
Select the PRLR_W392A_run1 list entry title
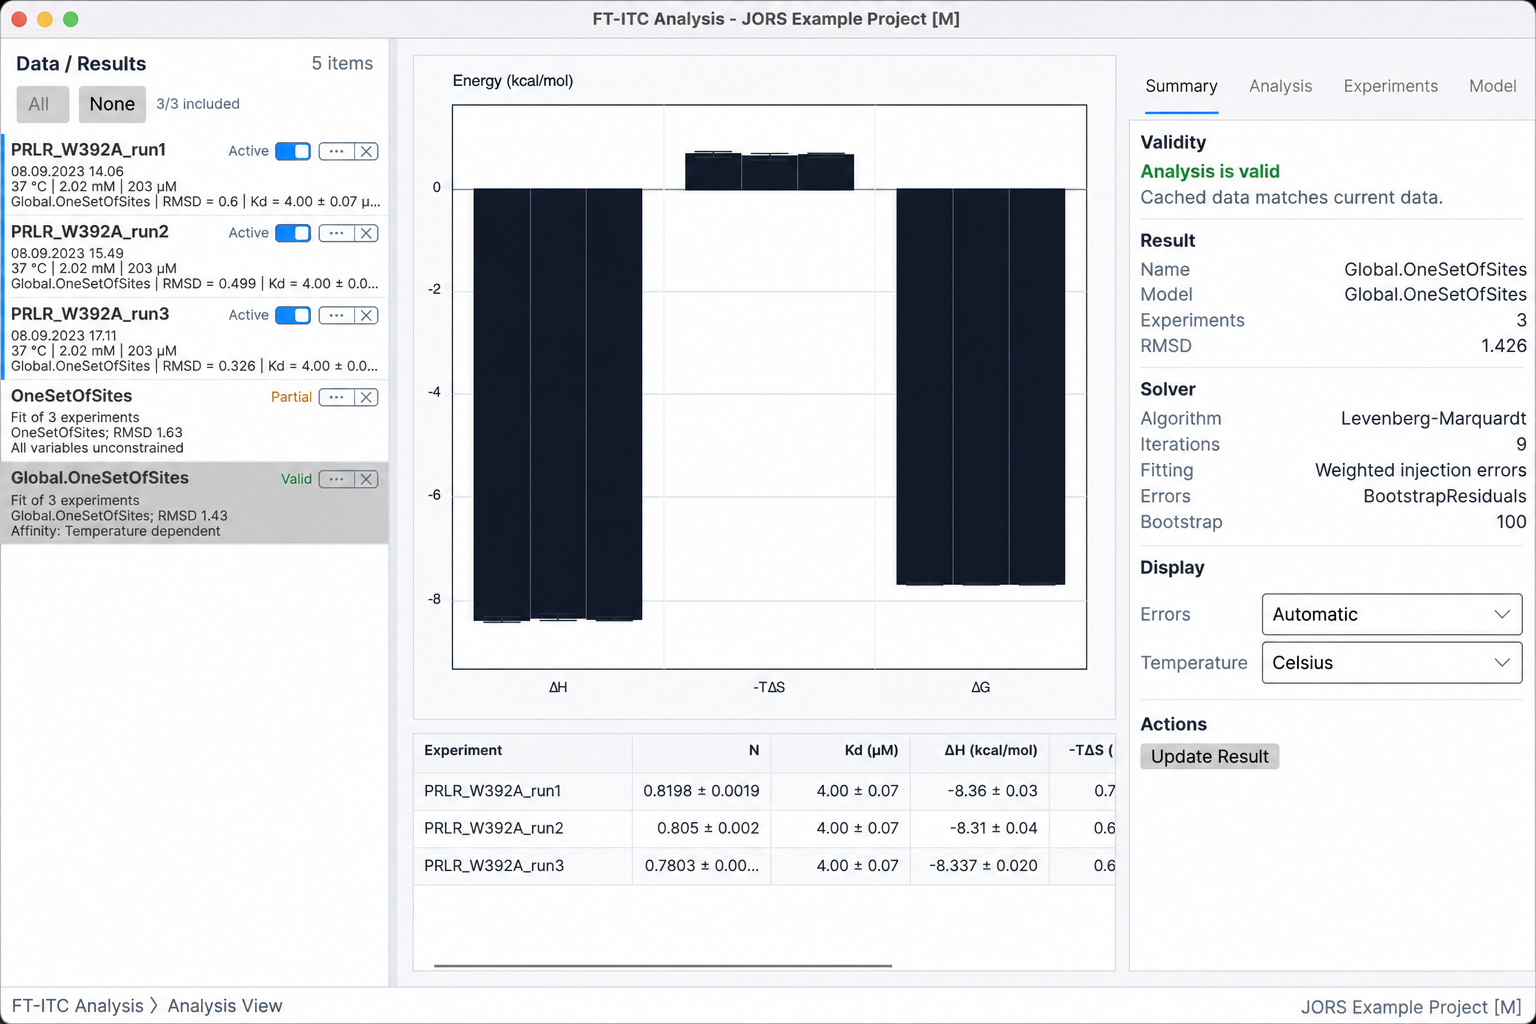[88, 150]
